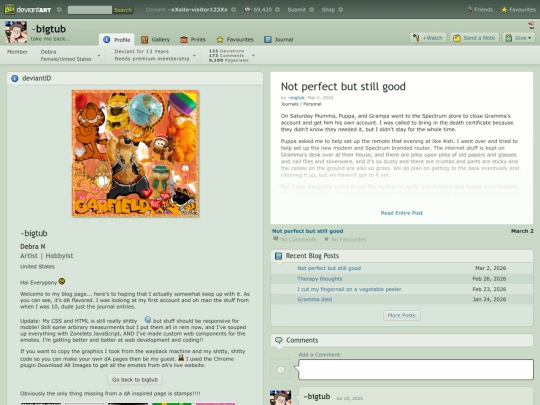
Task: Focus the Add a Comment text box
Action: [416, 370]
